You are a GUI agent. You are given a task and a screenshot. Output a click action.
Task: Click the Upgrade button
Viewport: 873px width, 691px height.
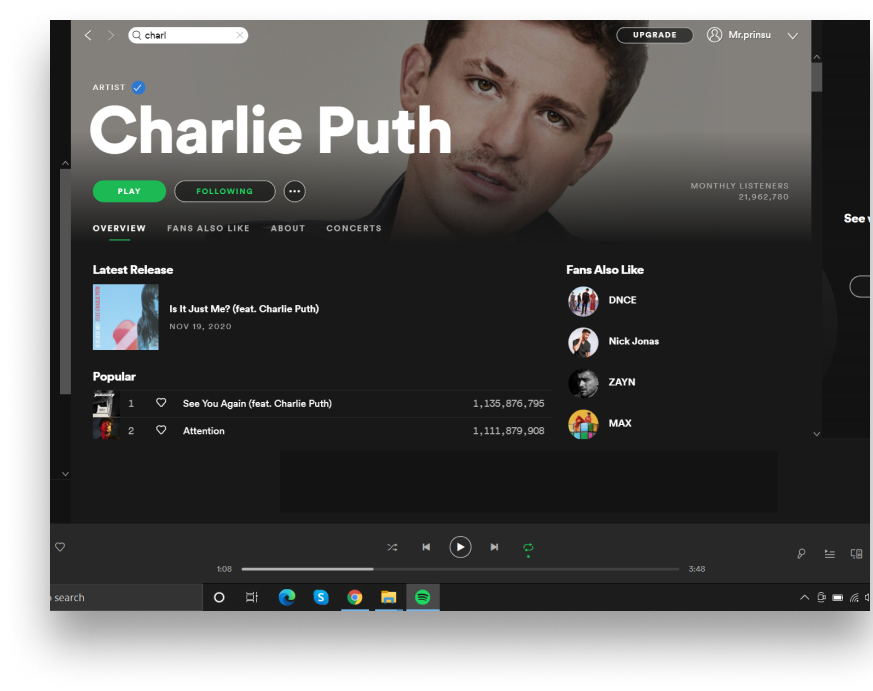pos(654,35)
